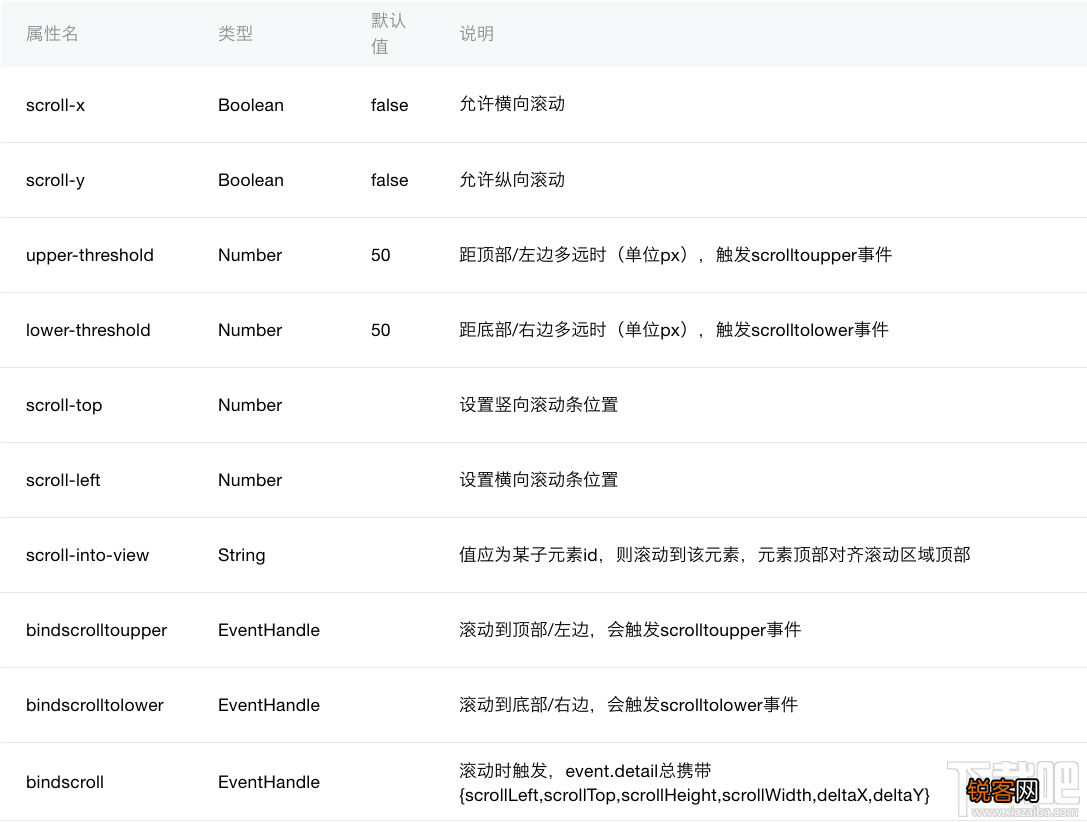This screenshot has width=1087, height=822.
Task: Click String type in scroll-into-view row
Action: [x=241, y=555]
